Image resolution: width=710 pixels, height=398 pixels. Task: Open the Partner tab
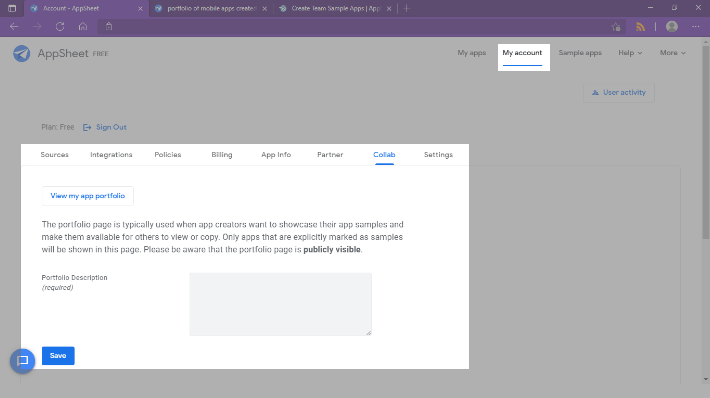(330, 155)
